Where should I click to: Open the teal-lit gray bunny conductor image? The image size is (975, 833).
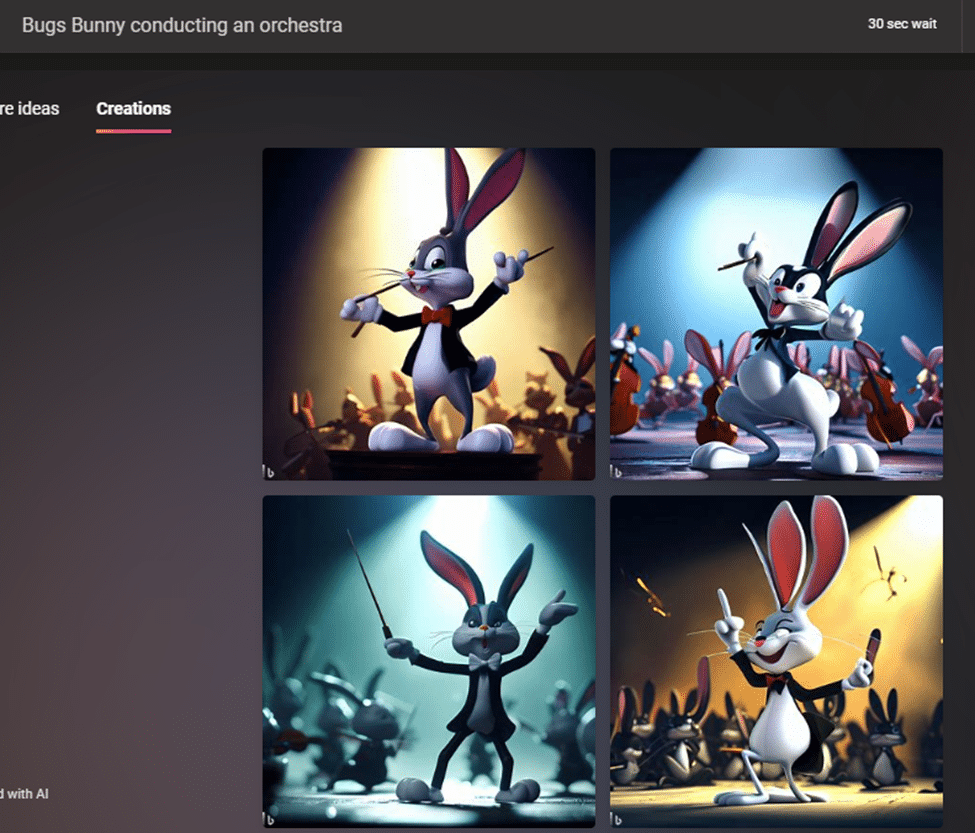pos(428,661)
